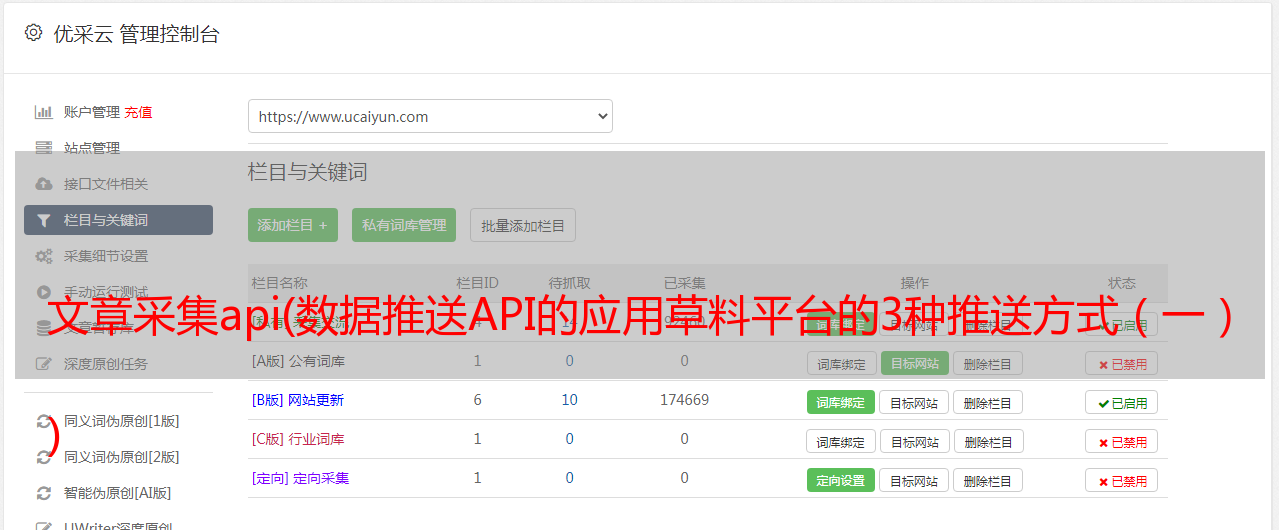
Task: Click 词库绑定 in the 公有词库 row
Action: coord(841,364)
